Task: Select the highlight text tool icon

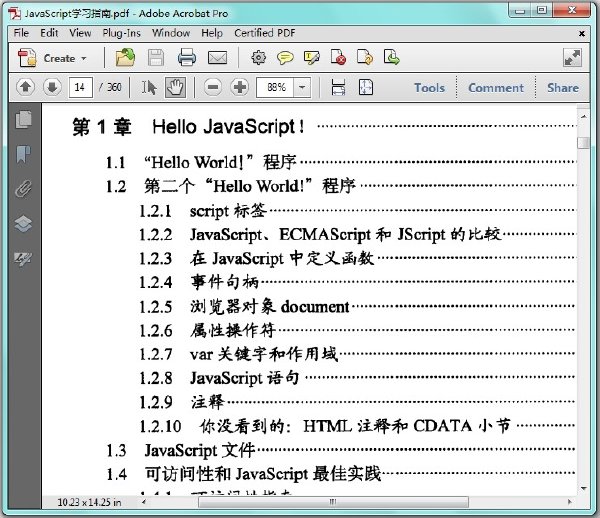Action: click(x=311, y=58)
